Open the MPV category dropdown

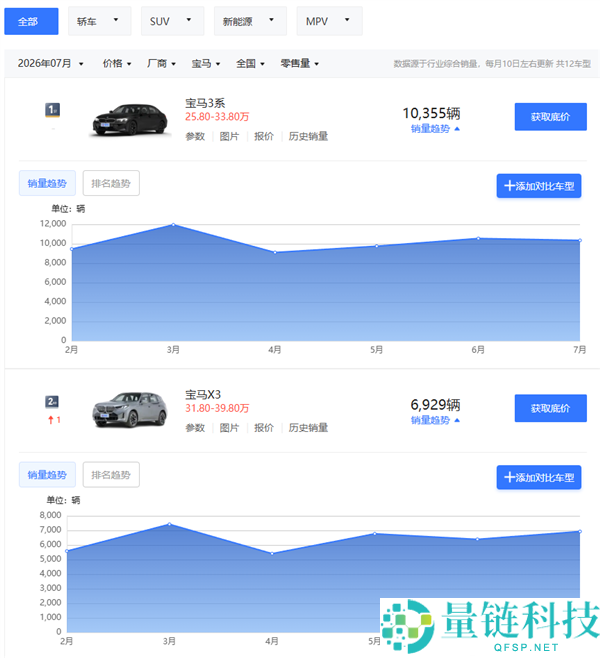pyautogui.click(x=329, y=21)
